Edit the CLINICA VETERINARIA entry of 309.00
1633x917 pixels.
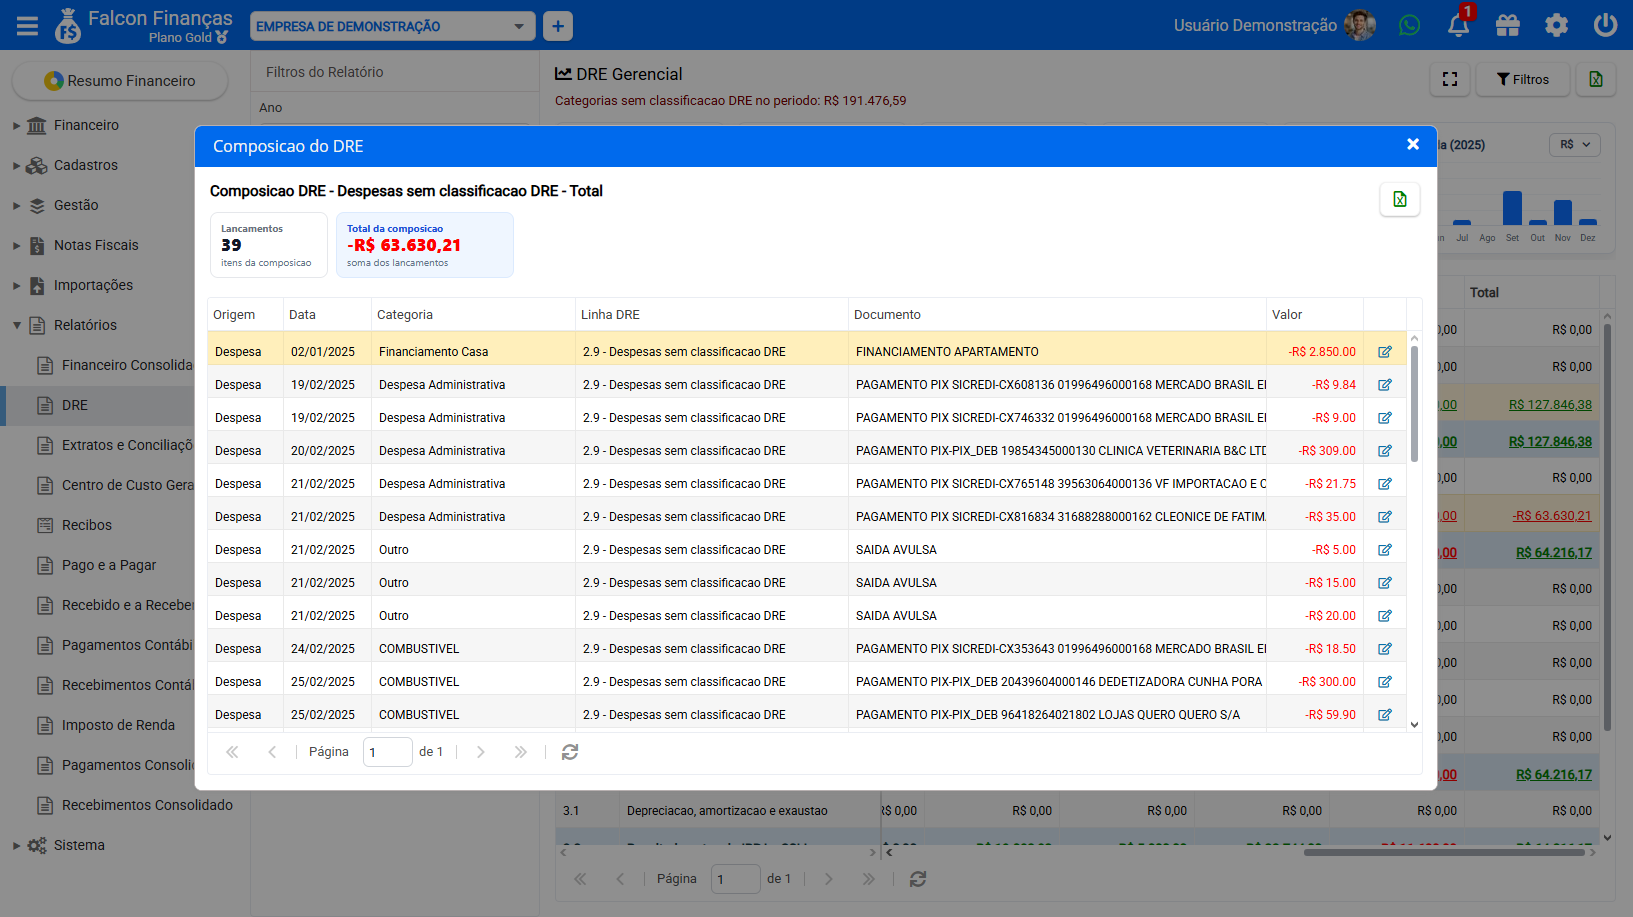pyautogui.click(x=1385, y=451)
